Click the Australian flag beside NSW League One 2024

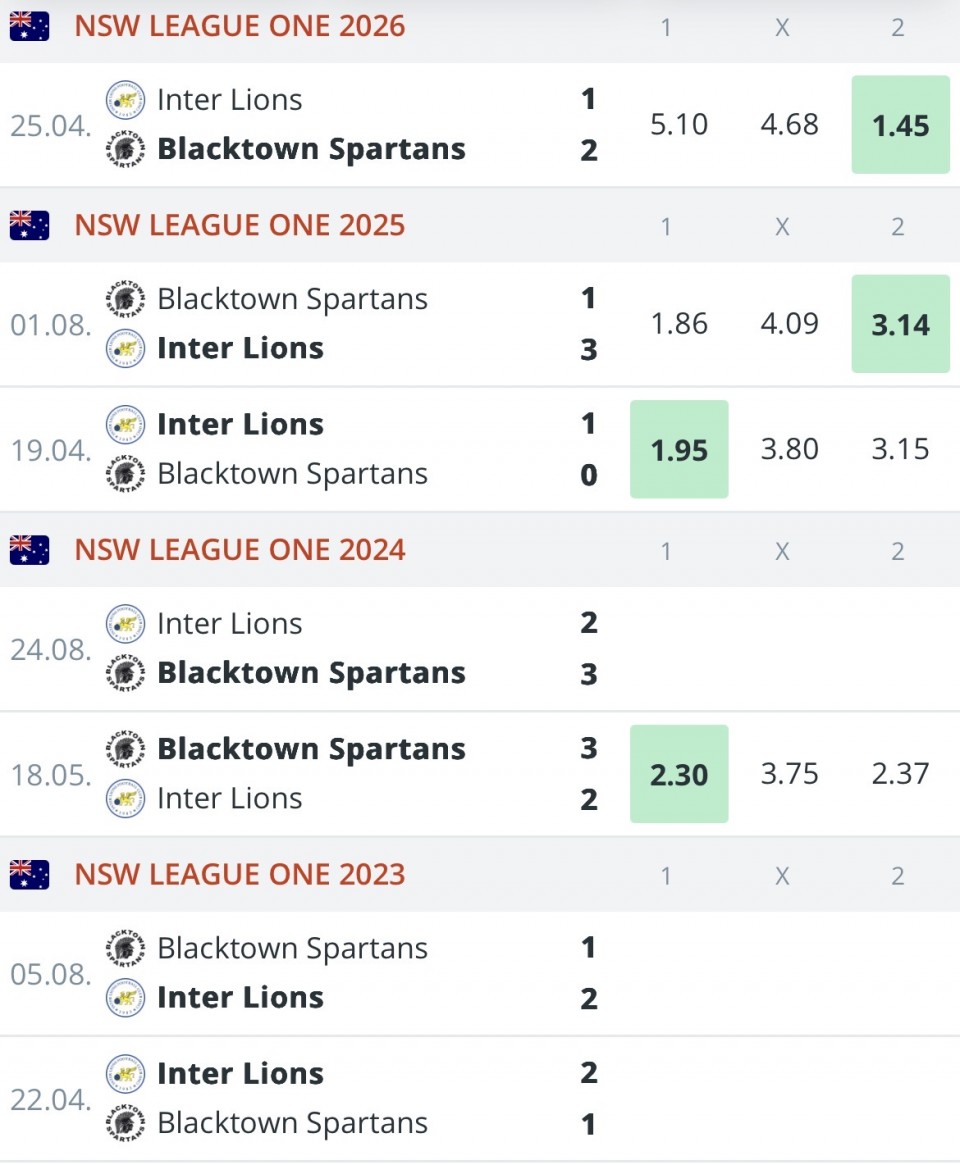point(30,551)
